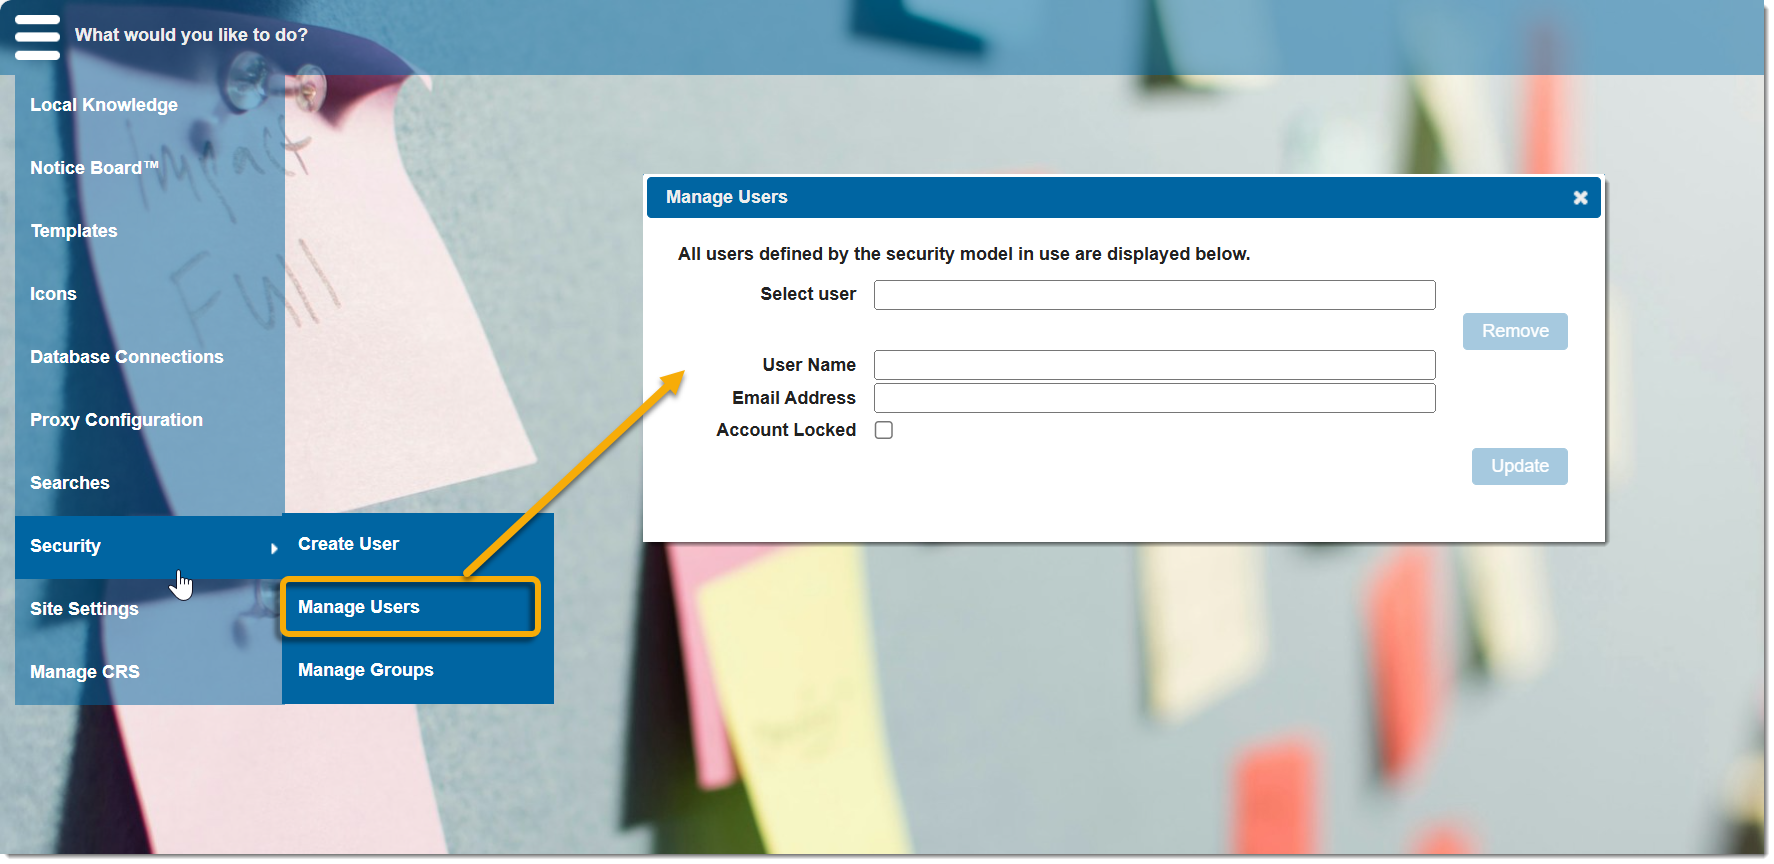The image size is (1774, 864).
Task: Open the Notice Board menu item
Action: pyautogui.click(x=94, y=169)
